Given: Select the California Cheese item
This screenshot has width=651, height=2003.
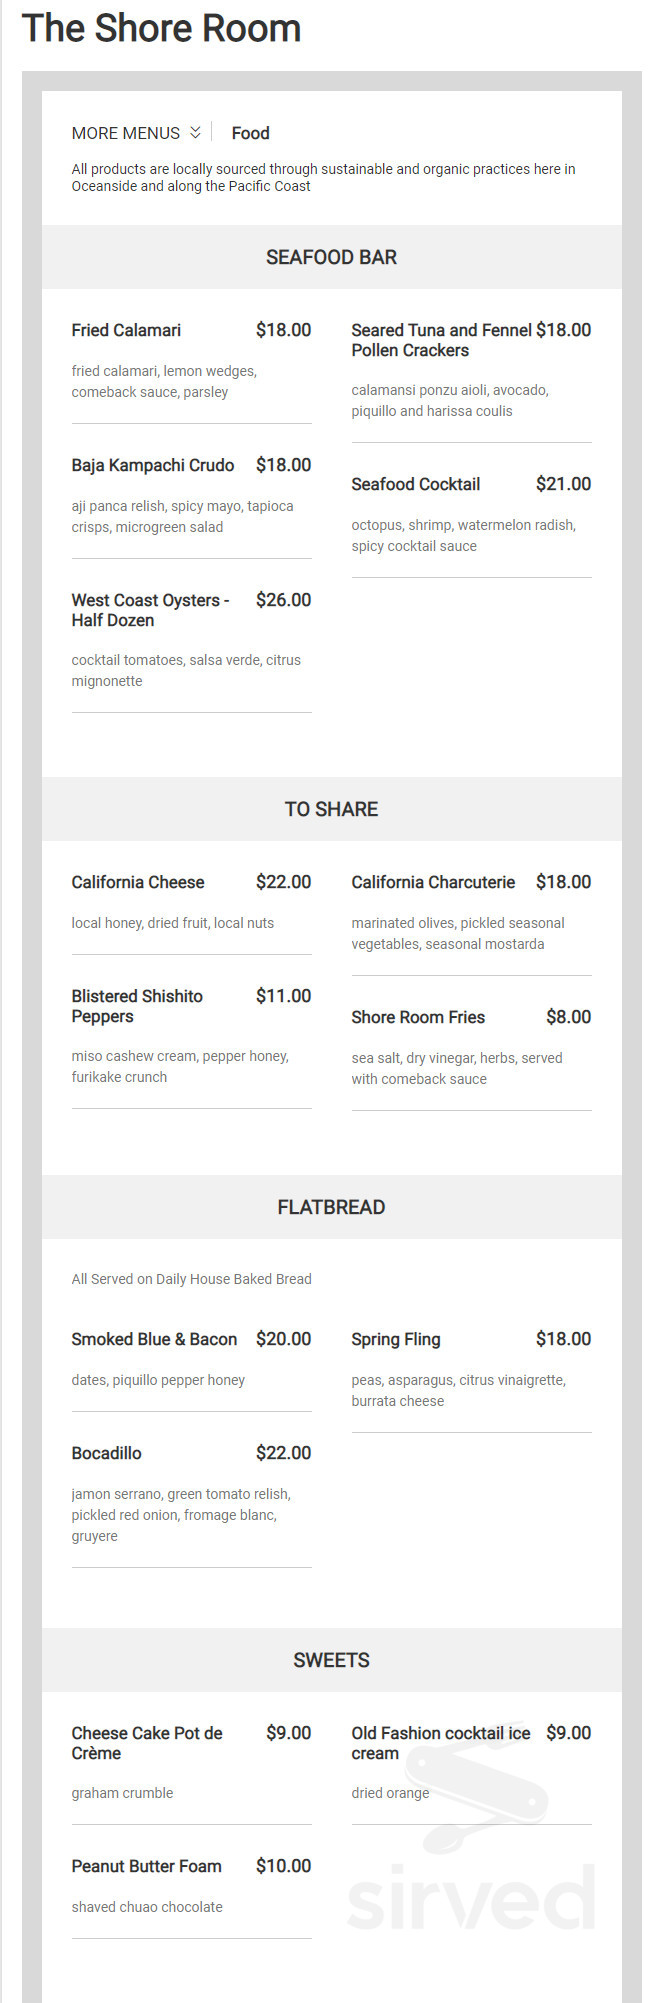Looking at the screenshot, I should [x=137, y=882].
